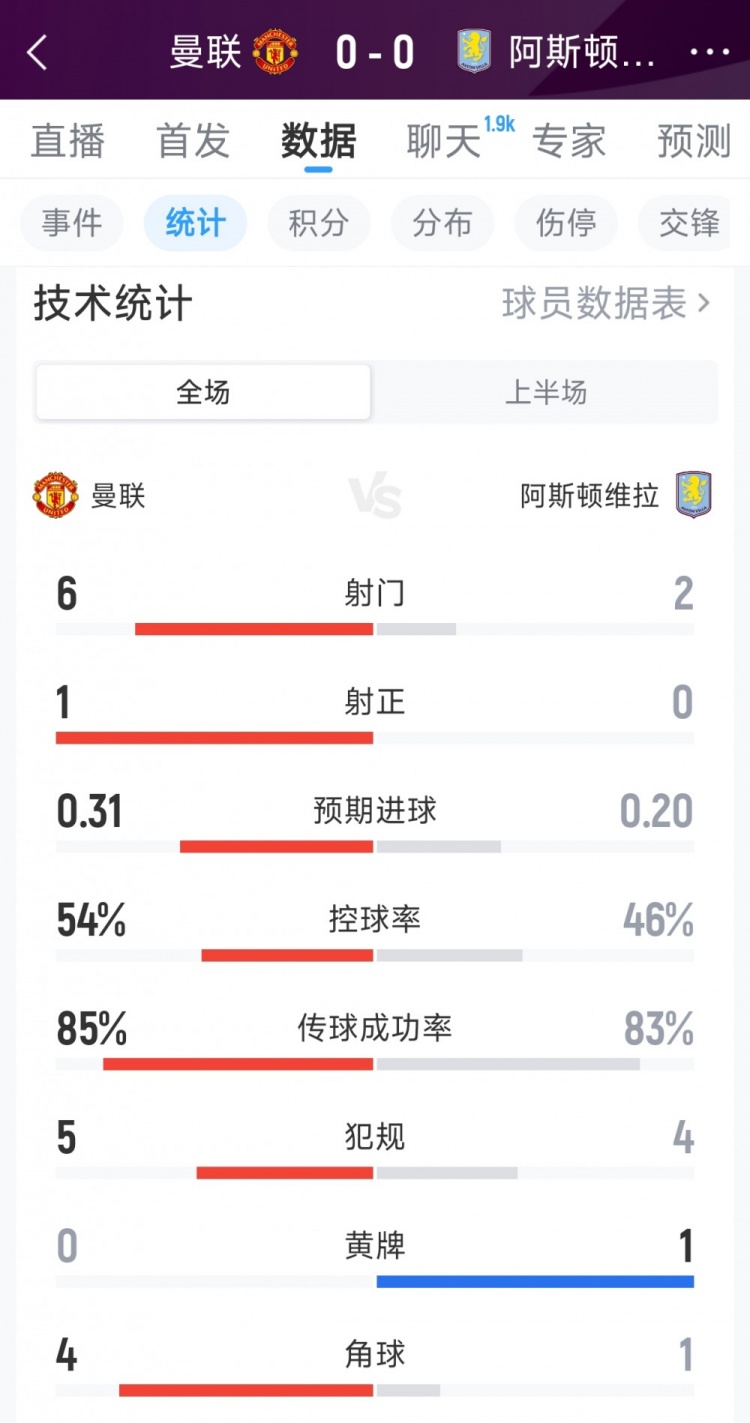Open the 预测 prediction tab
The height and width of the screenshot is (1423, 750).
coord(694,141)
